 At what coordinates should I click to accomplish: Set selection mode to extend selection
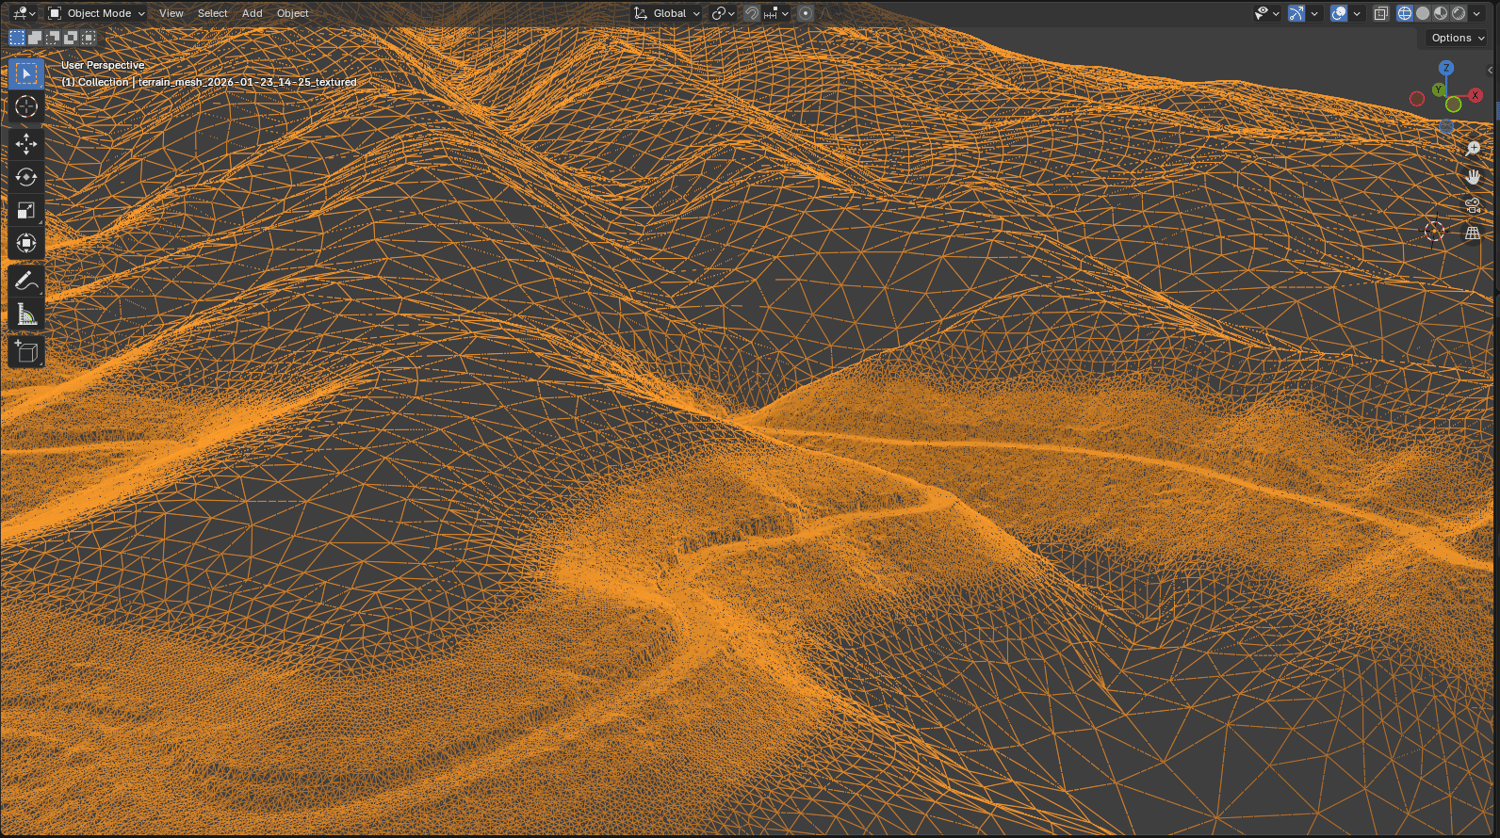[x=35, y=38]
